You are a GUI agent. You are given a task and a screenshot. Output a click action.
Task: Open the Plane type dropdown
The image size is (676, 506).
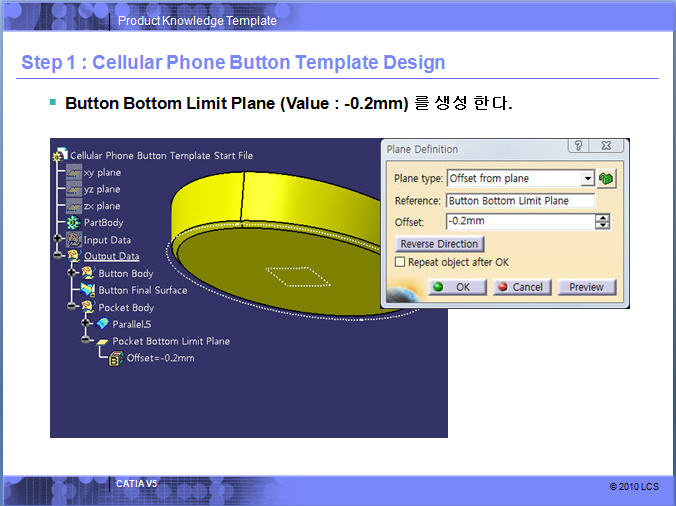click(587, 179)
